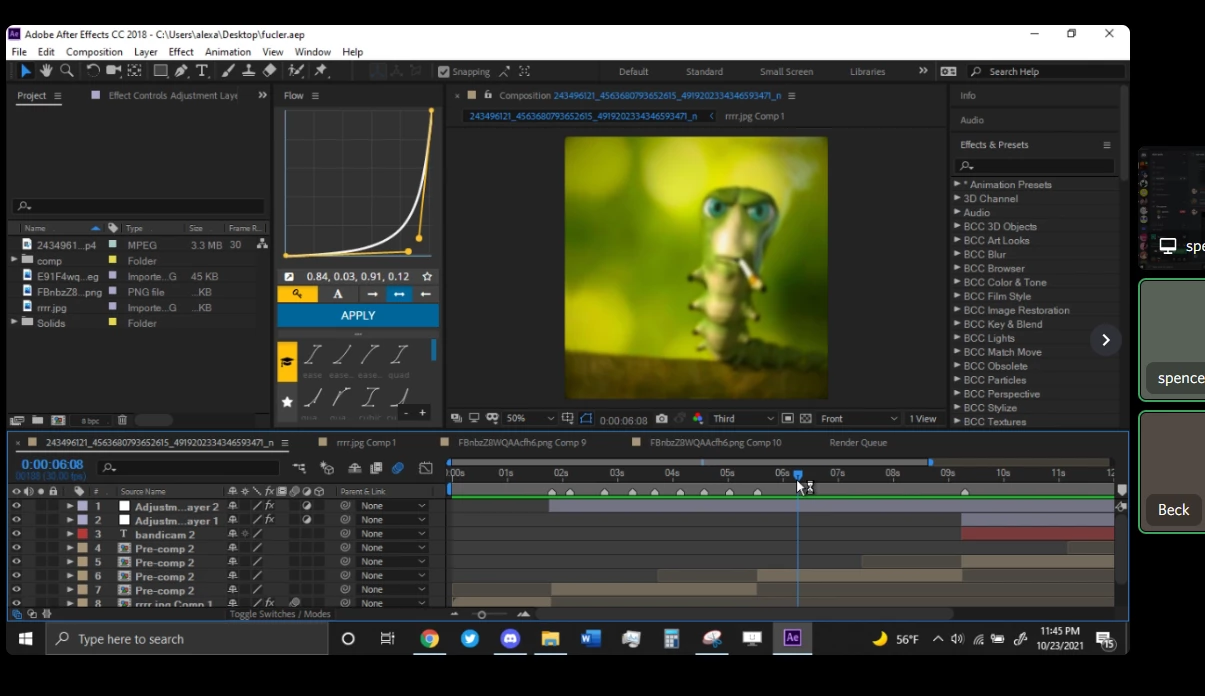The height and width of the screenshot is (696, 1205).
Task: Open parent dropdown for bandicam 2 layer
Action: 393,534
